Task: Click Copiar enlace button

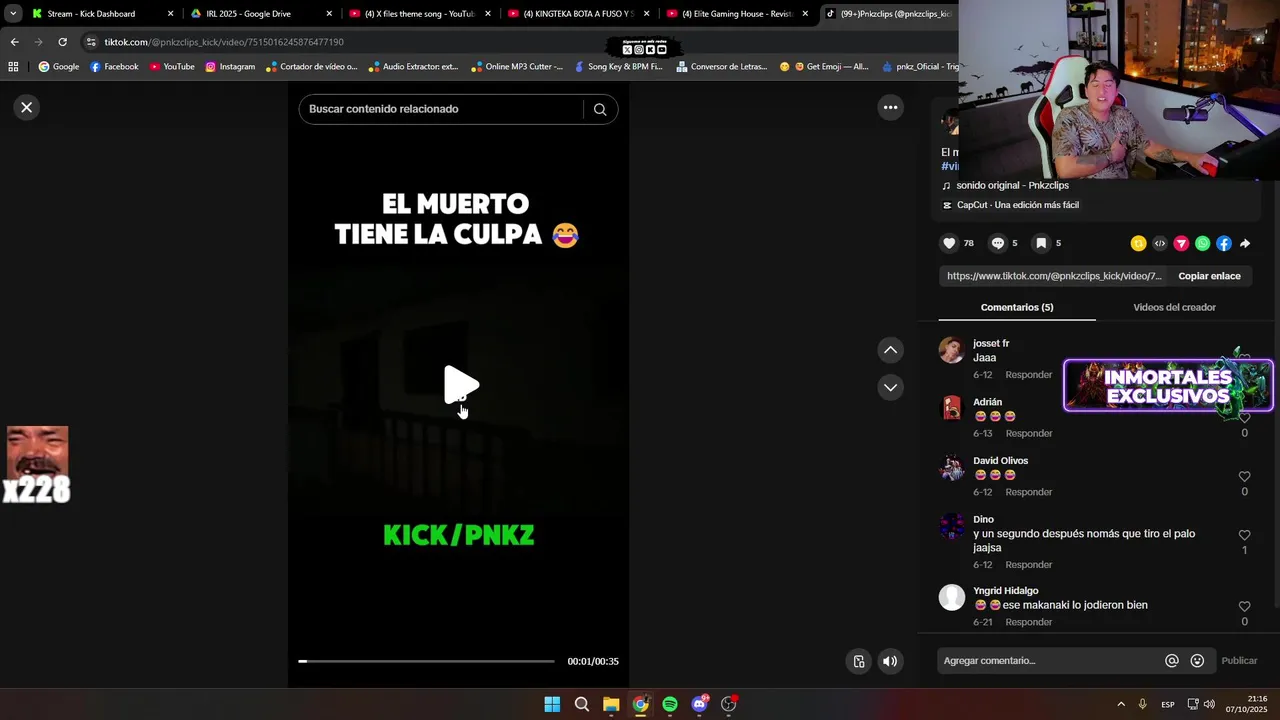Action: [1209, 276]
